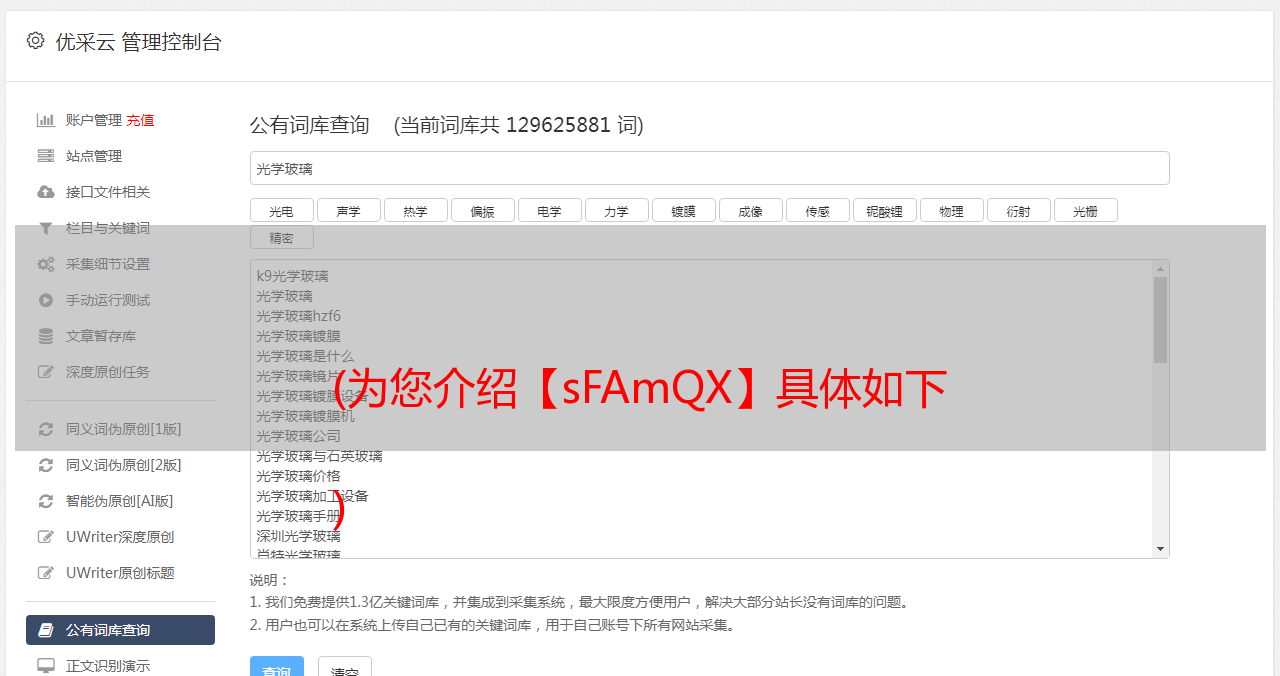
Task: Click the 清空 button
Action: (x=345, y=669)
